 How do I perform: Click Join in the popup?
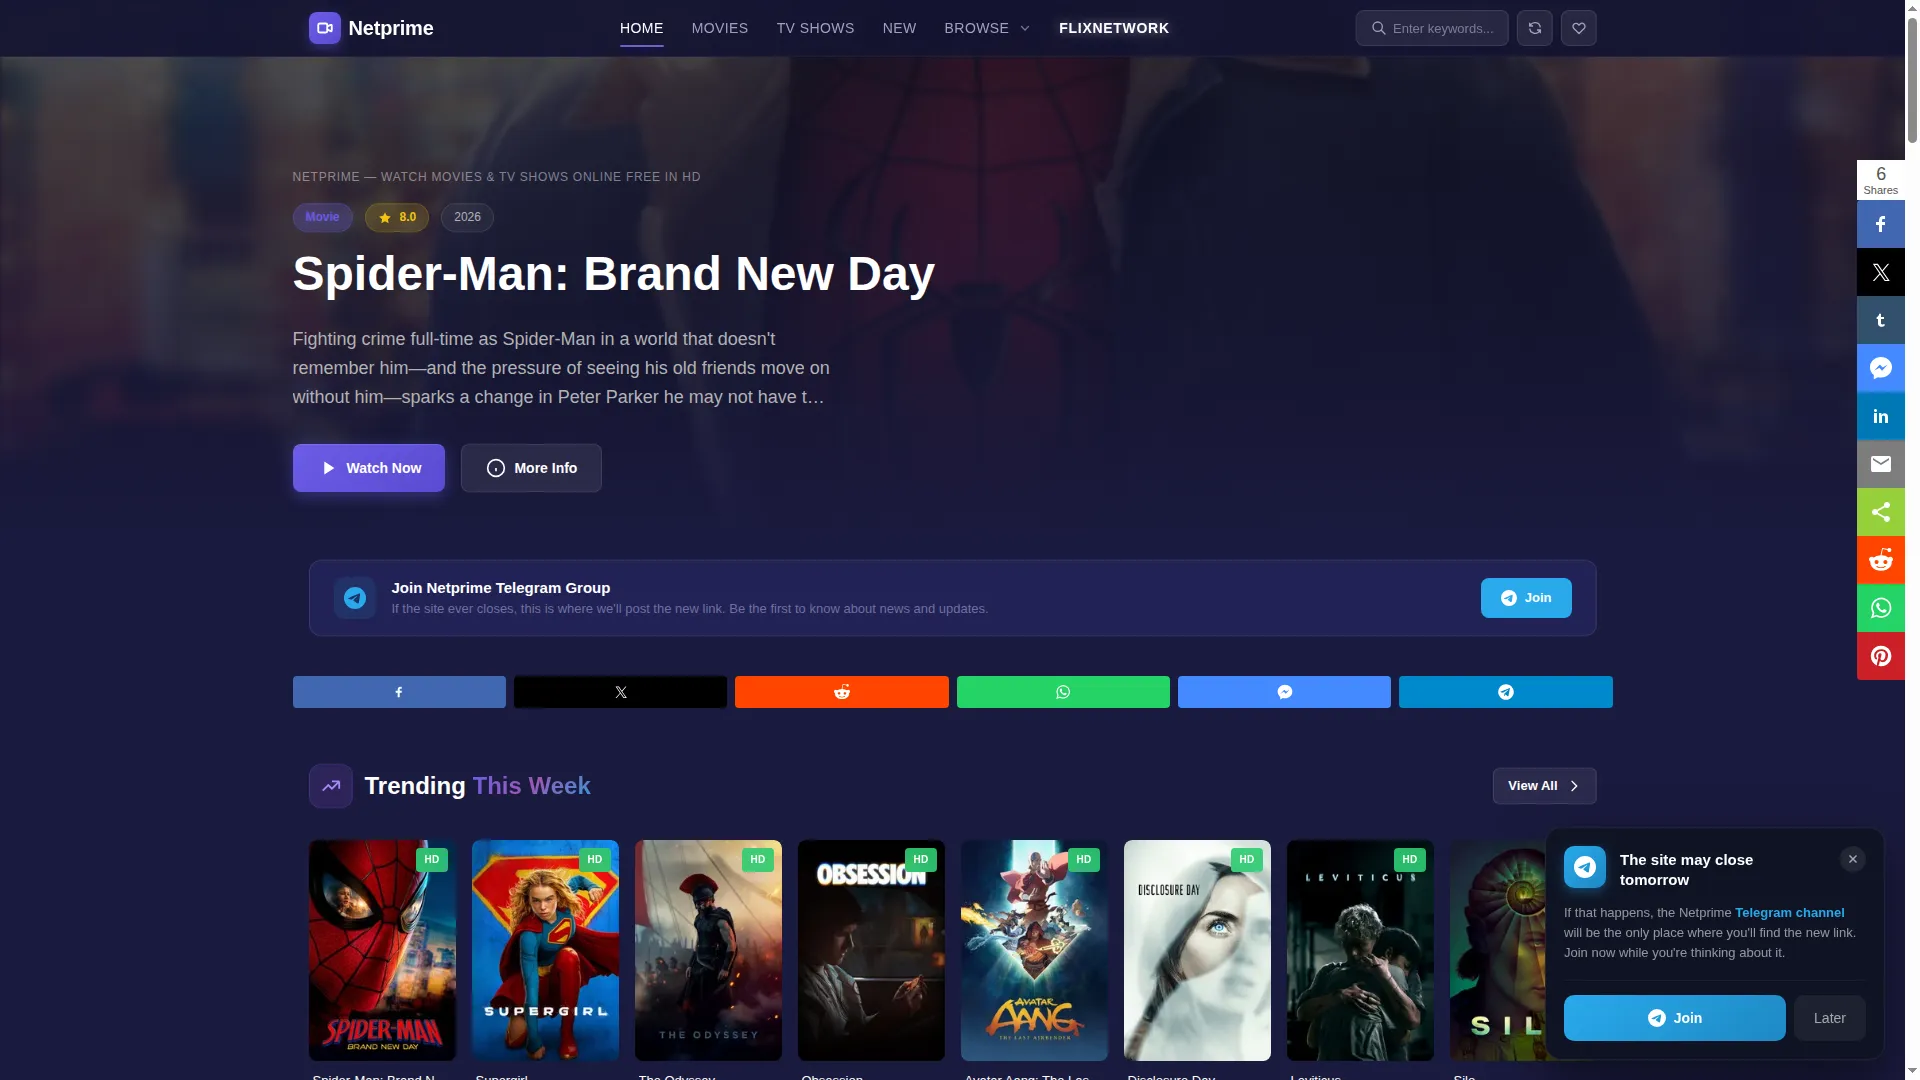click(1674, 1018)
